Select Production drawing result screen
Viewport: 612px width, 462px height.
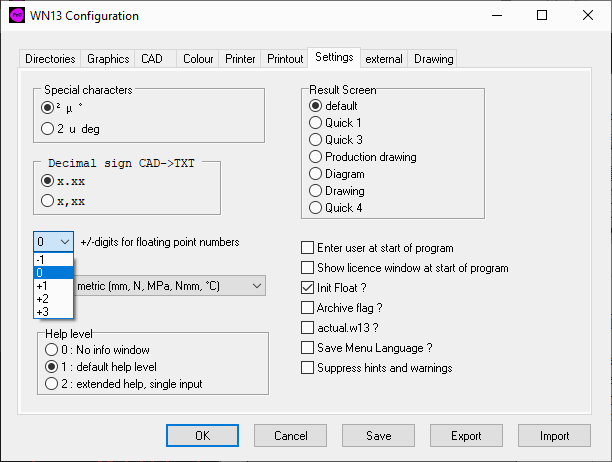[316, 157]
